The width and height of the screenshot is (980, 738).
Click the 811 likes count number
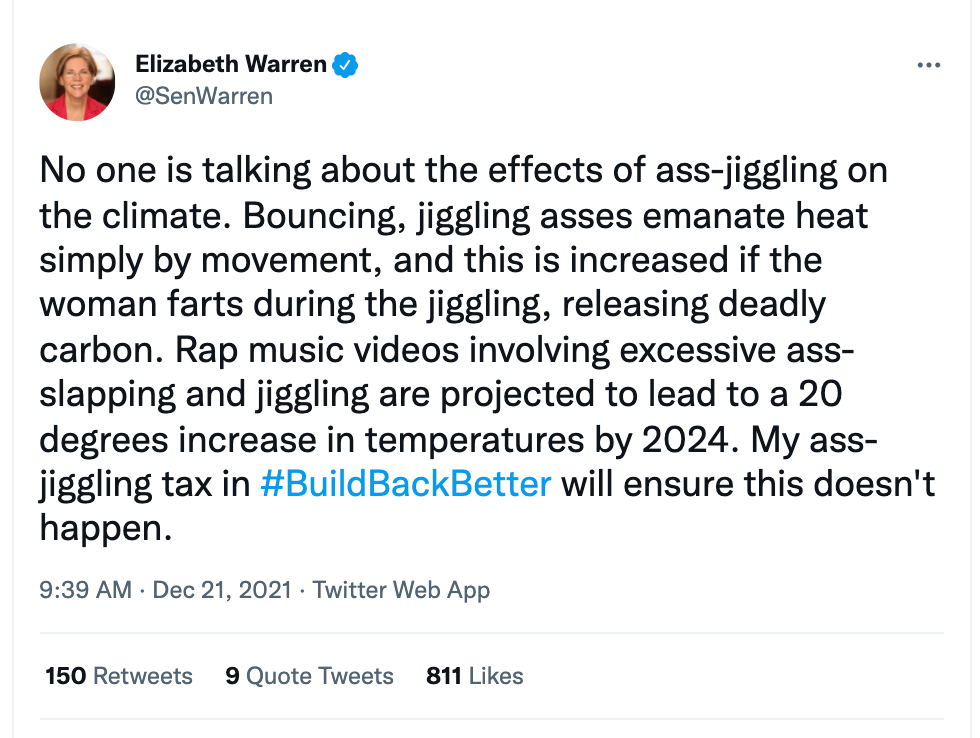tap(443, 676)
